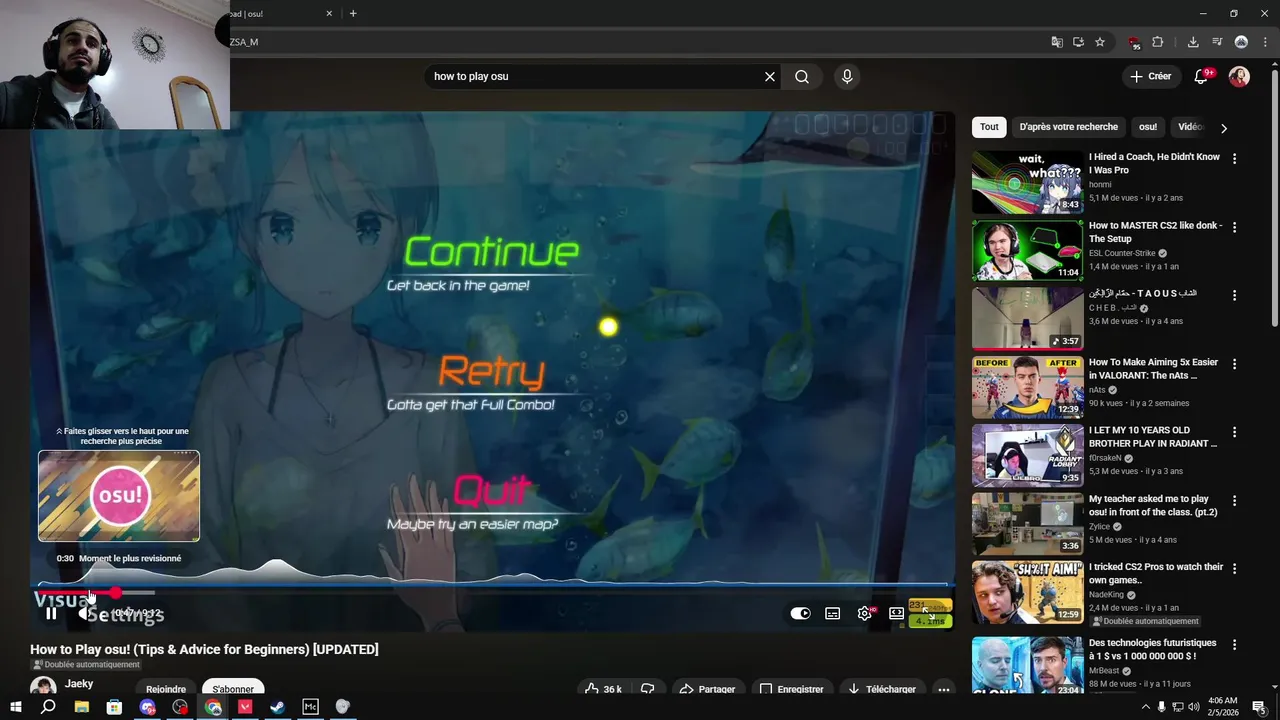Open Windows taskbar search
The height and width of the screenshot is (720, 1280).
(48, 707)
